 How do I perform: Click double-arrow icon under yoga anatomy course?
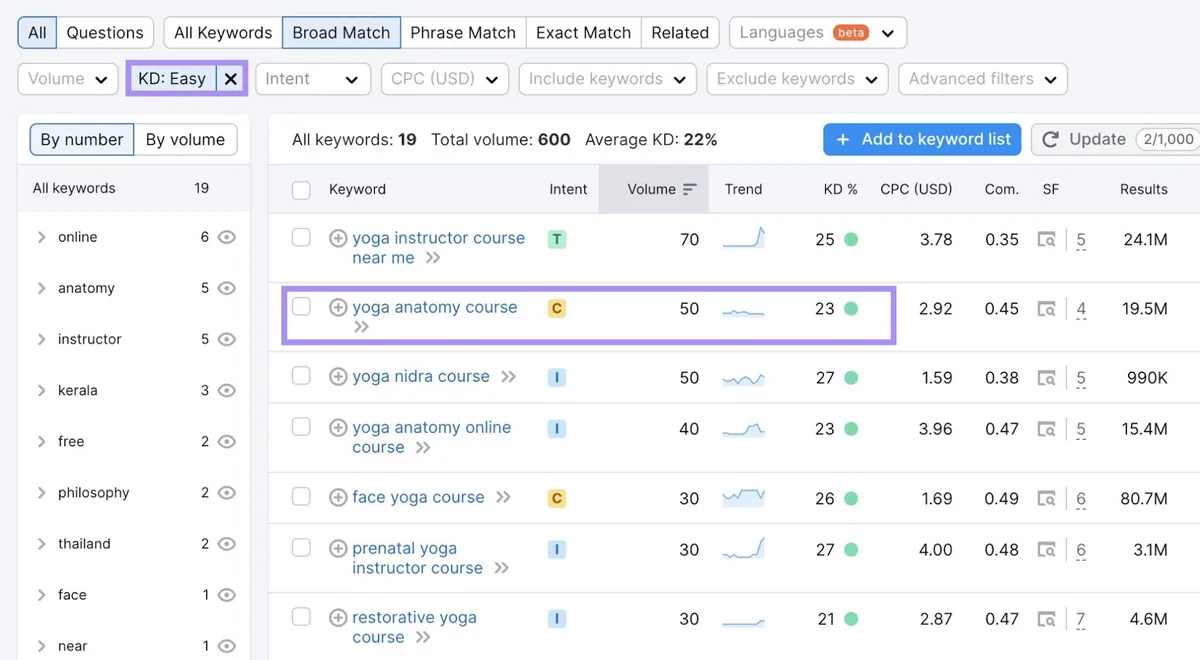(361, 327)
